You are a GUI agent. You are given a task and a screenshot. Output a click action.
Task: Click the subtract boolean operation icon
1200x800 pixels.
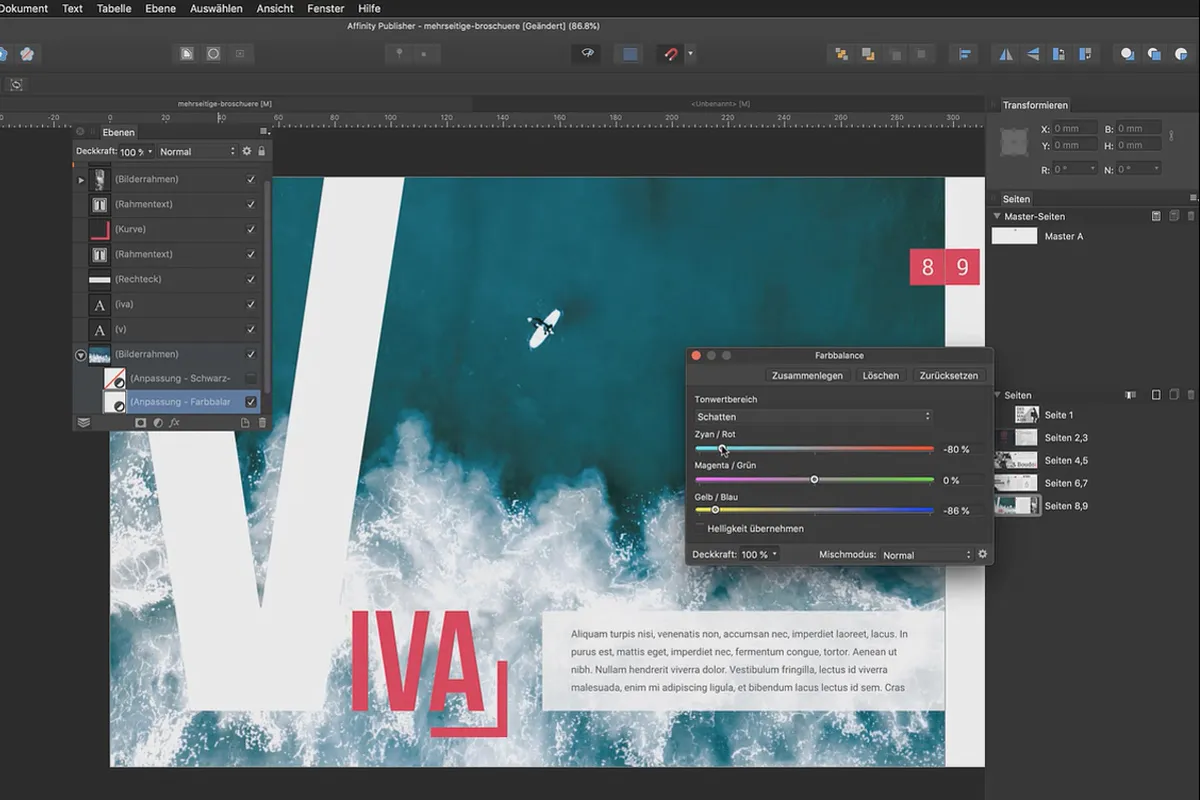[1154, 54]
